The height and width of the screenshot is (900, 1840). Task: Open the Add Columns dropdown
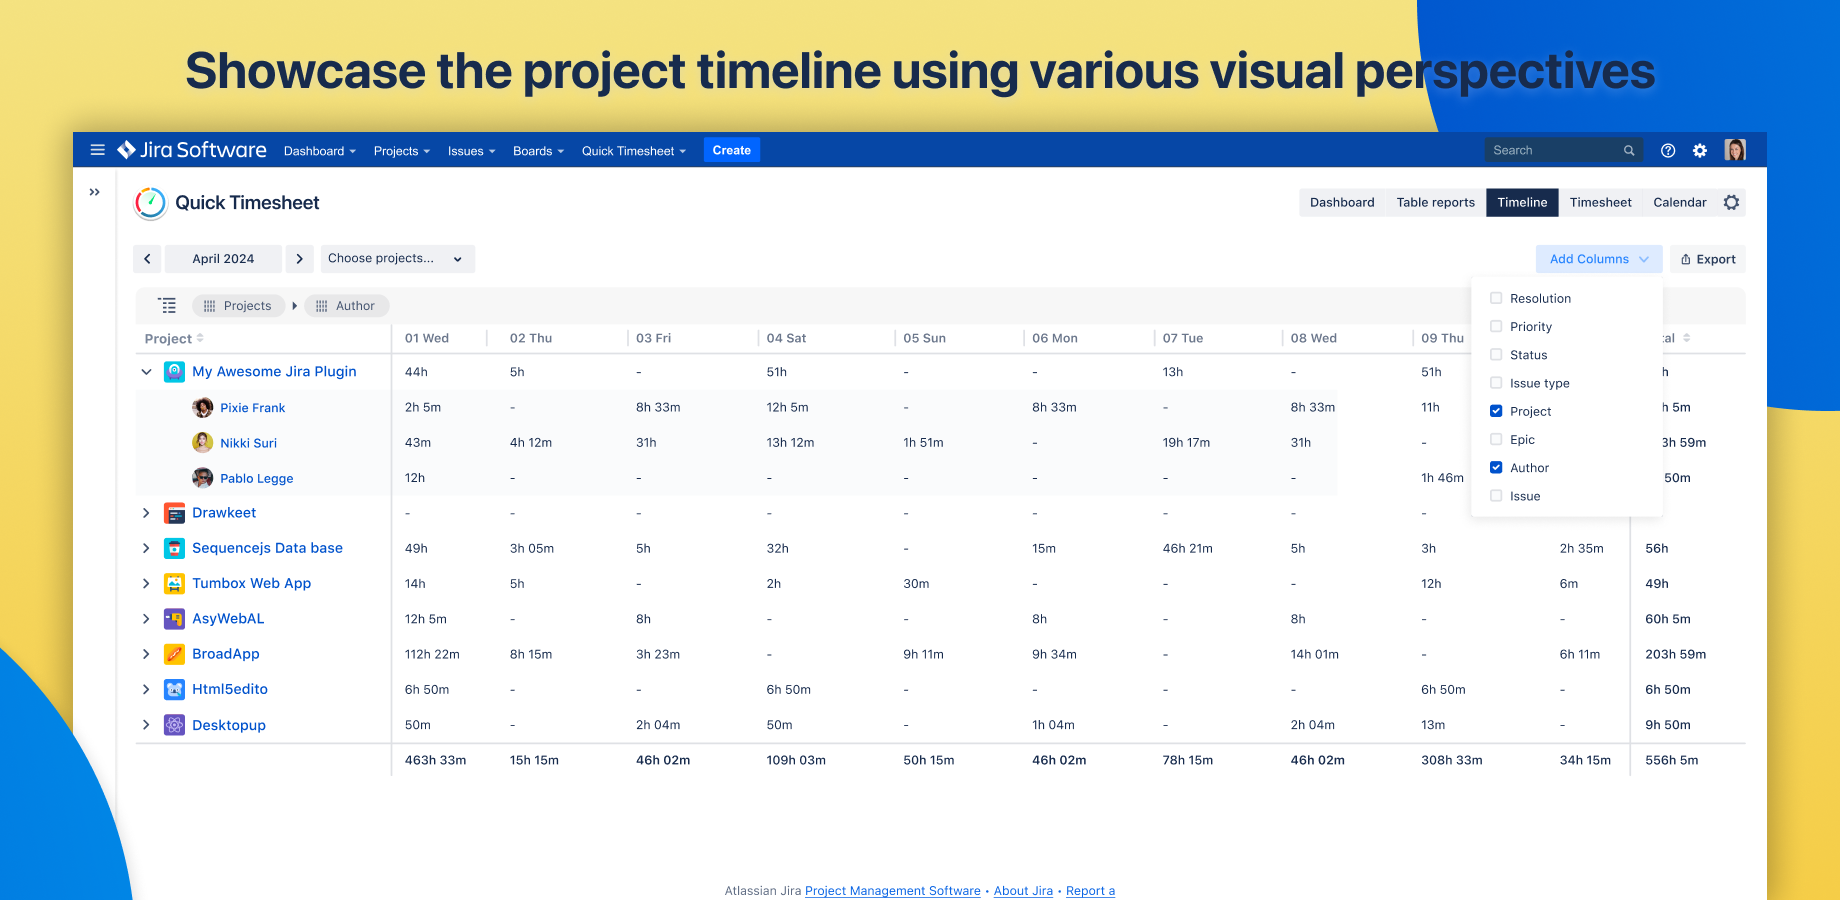coord(1599,259)
